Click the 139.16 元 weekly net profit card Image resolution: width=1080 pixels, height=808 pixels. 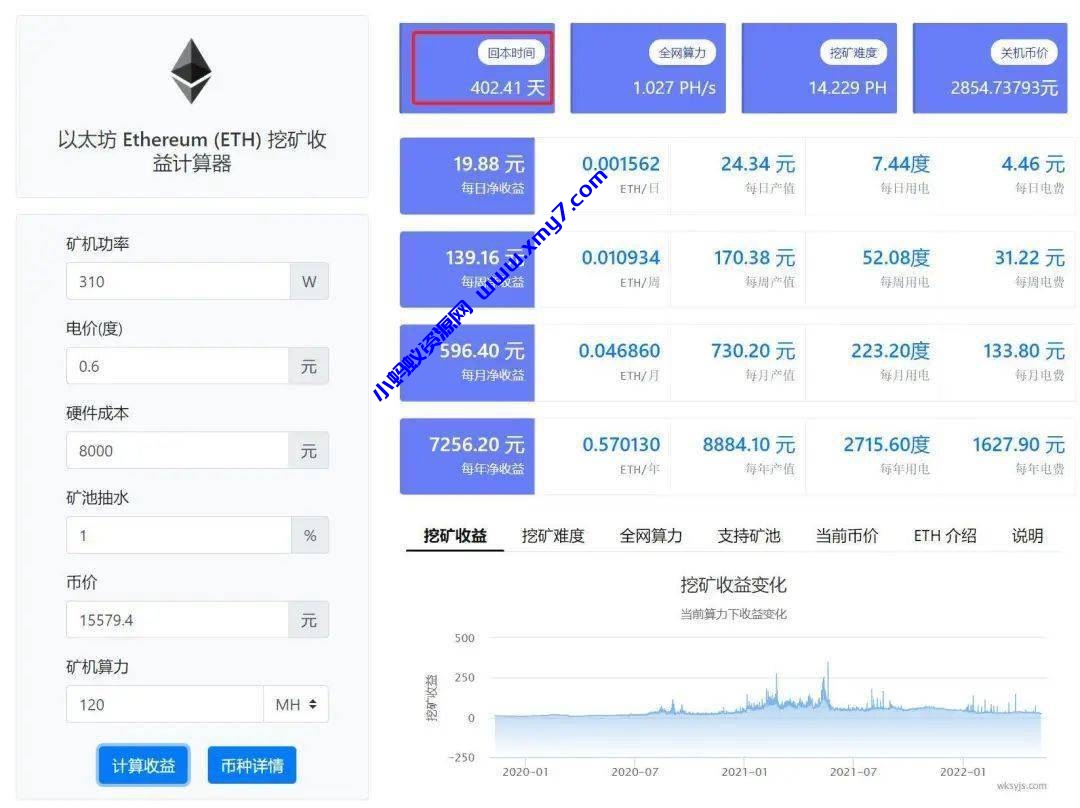467,269
